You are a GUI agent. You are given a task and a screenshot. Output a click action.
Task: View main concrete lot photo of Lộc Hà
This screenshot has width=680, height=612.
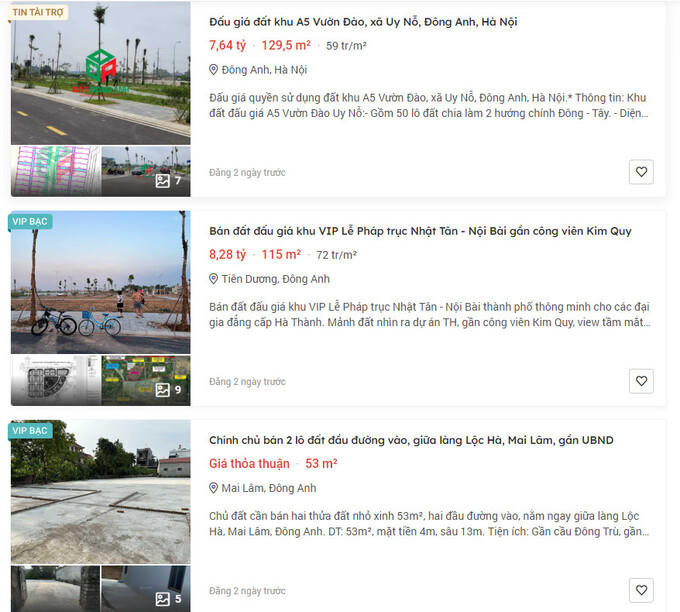(101, 492)
